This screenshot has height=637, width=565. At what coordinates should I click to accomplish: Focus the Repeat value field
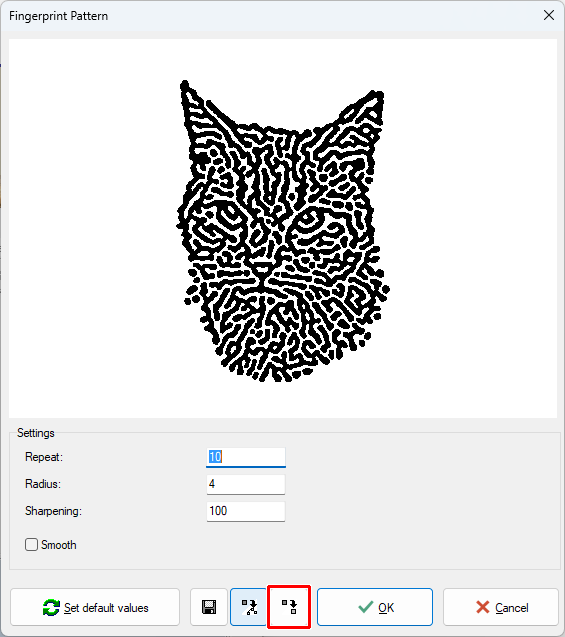pyautogui.click(x=246, y=457)
